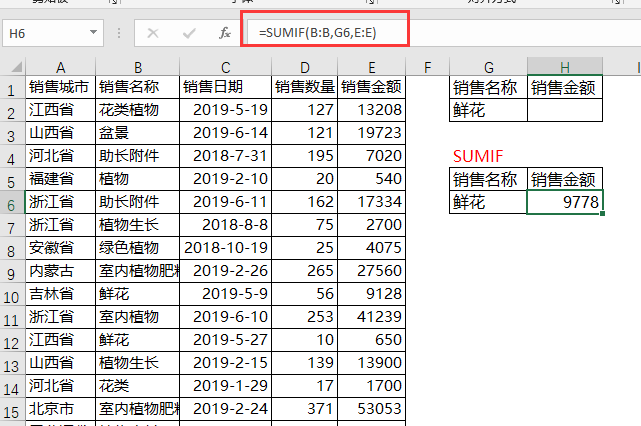
Task: Click the Insert Function fx icon
Action: [225, 33]
